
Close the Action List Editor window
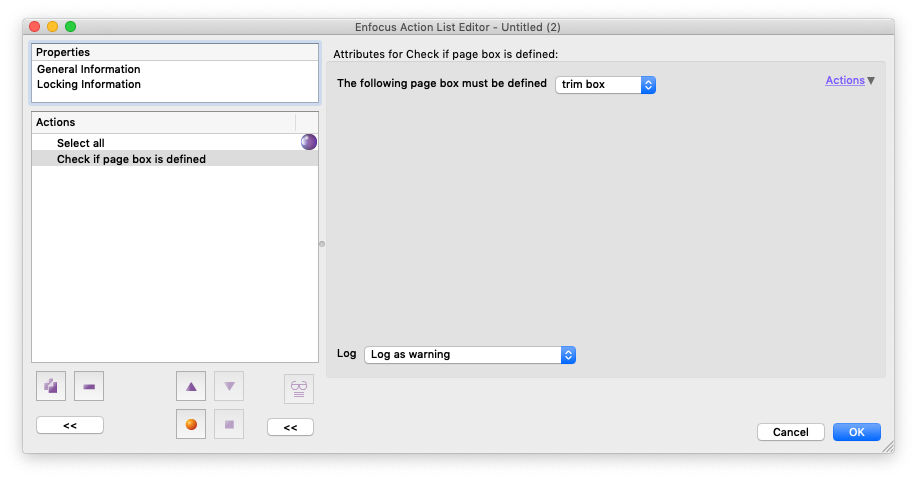point(35,26)
